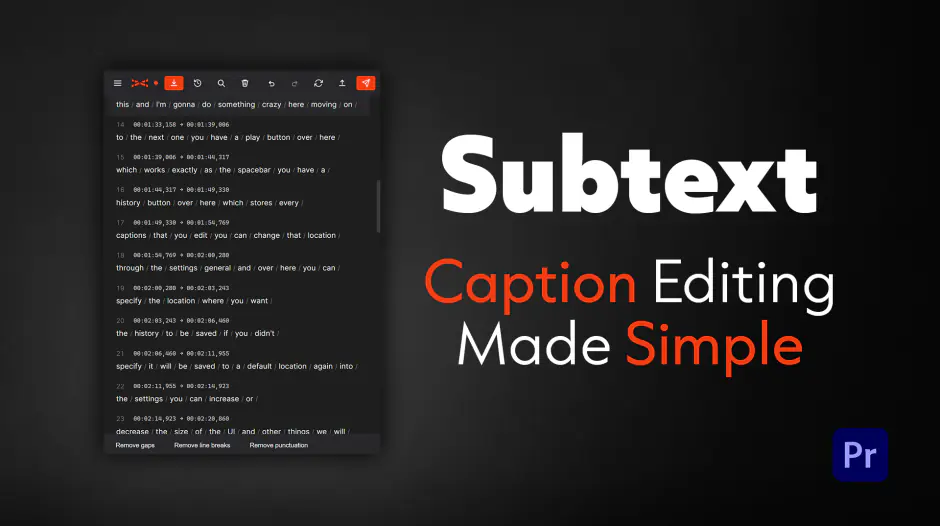
Task: Click the word 'edit' in caption 17
Action: (201, 236)
